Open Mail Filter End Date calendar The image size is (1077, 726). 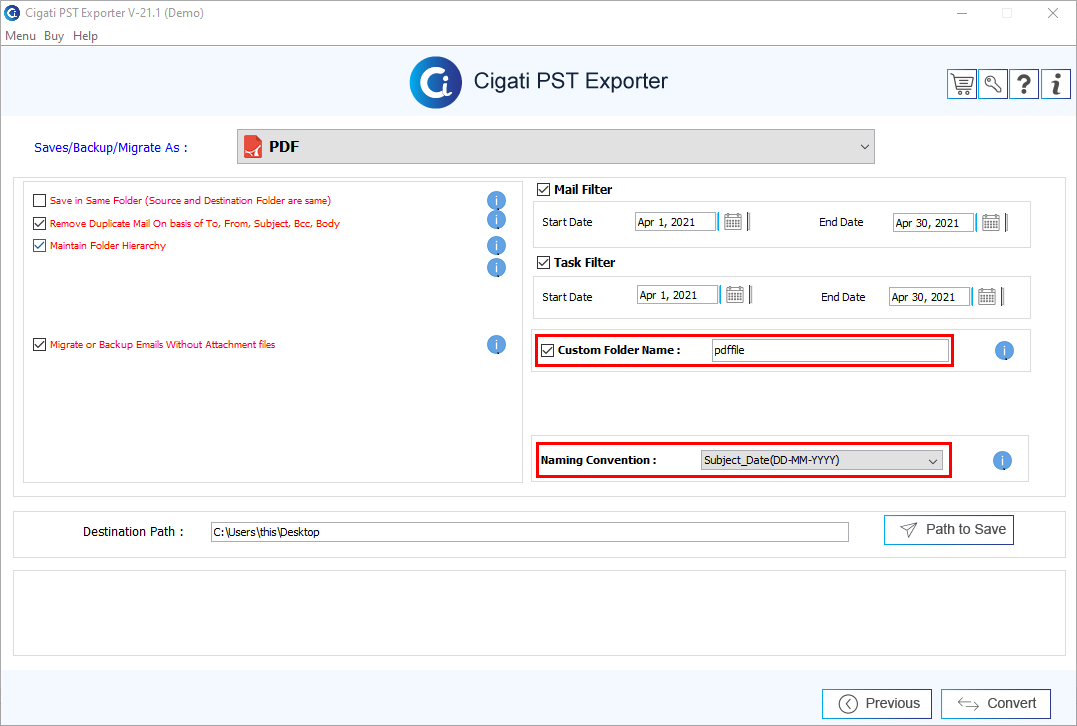(x=990, y=223)
